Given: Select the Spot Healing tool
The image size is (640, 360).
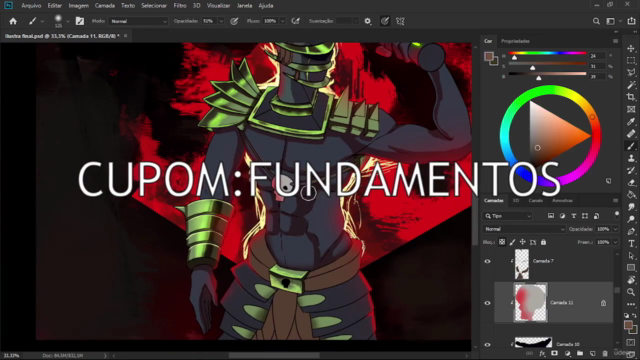Looking at the screenshot, I should point(631,133).
